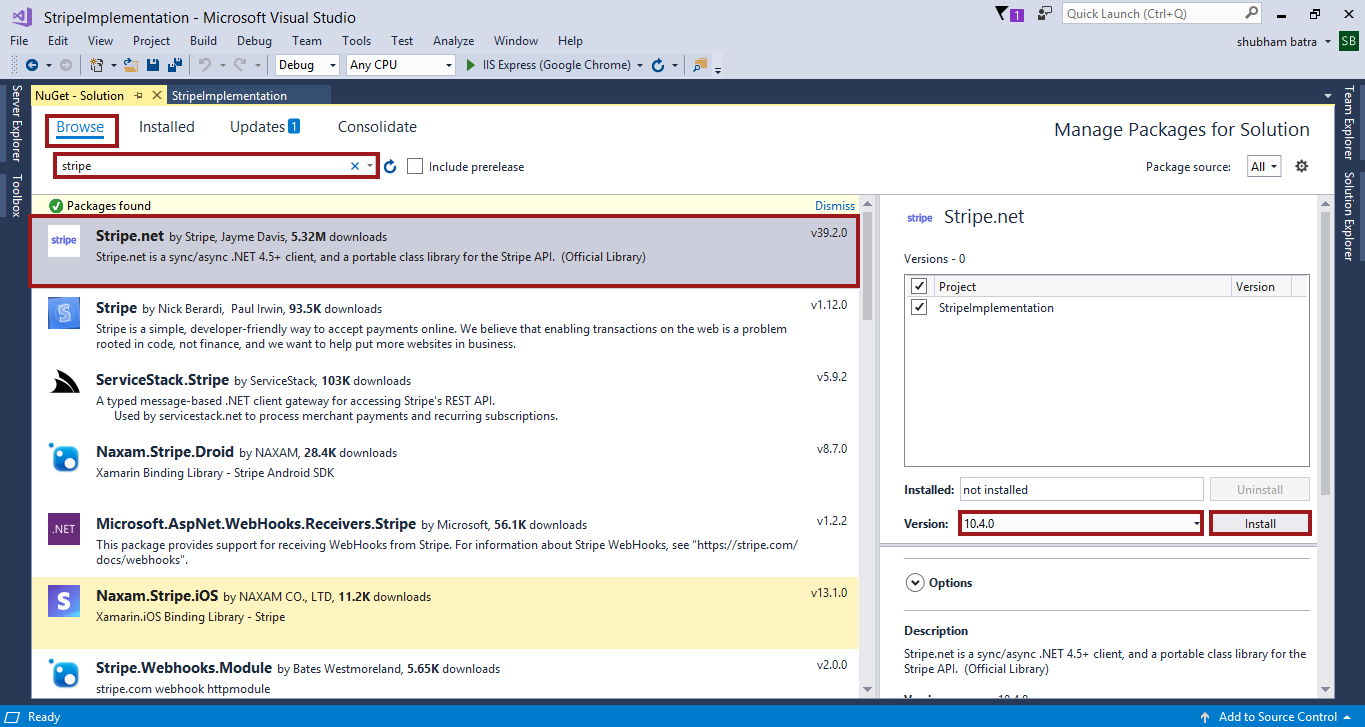
Task: Open package source settings gear
Action: point(1301,166)
